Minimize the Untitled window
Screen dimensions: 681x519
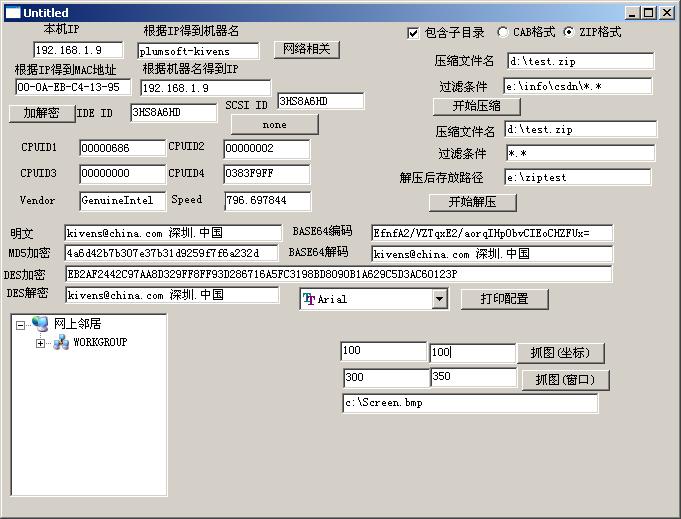pos(632,13)
